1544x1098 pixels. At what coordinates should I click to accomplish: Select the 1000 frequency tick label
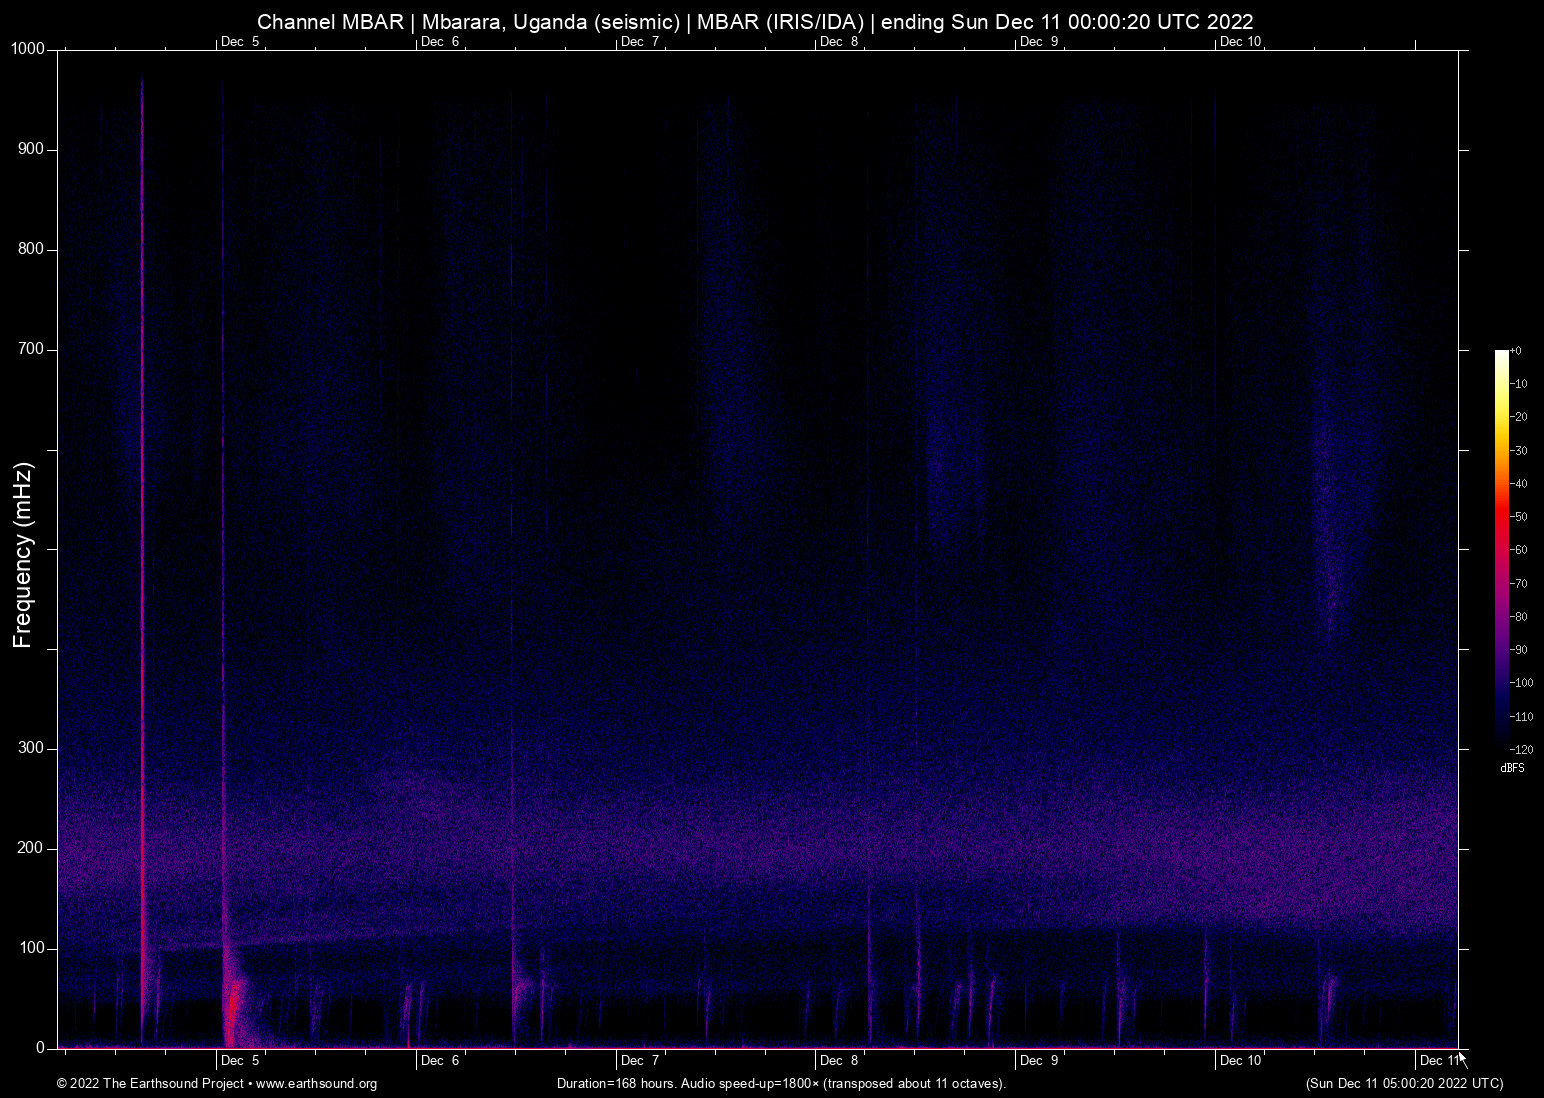27,47
